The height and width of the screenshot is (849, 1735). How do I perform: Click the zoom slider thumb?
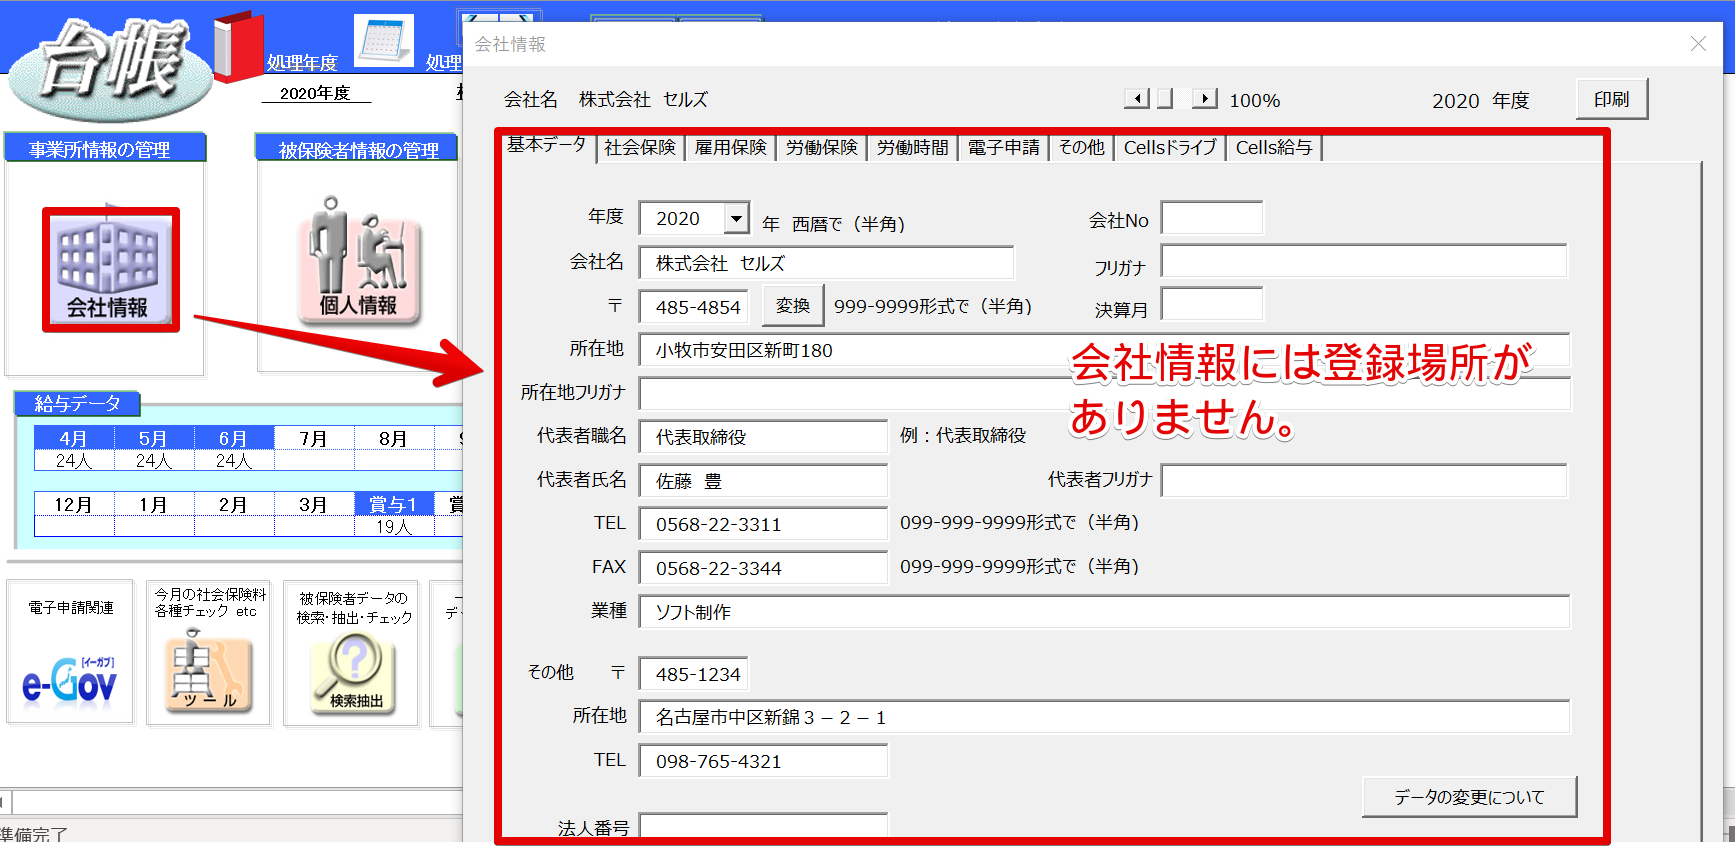tap(1165, 99)
